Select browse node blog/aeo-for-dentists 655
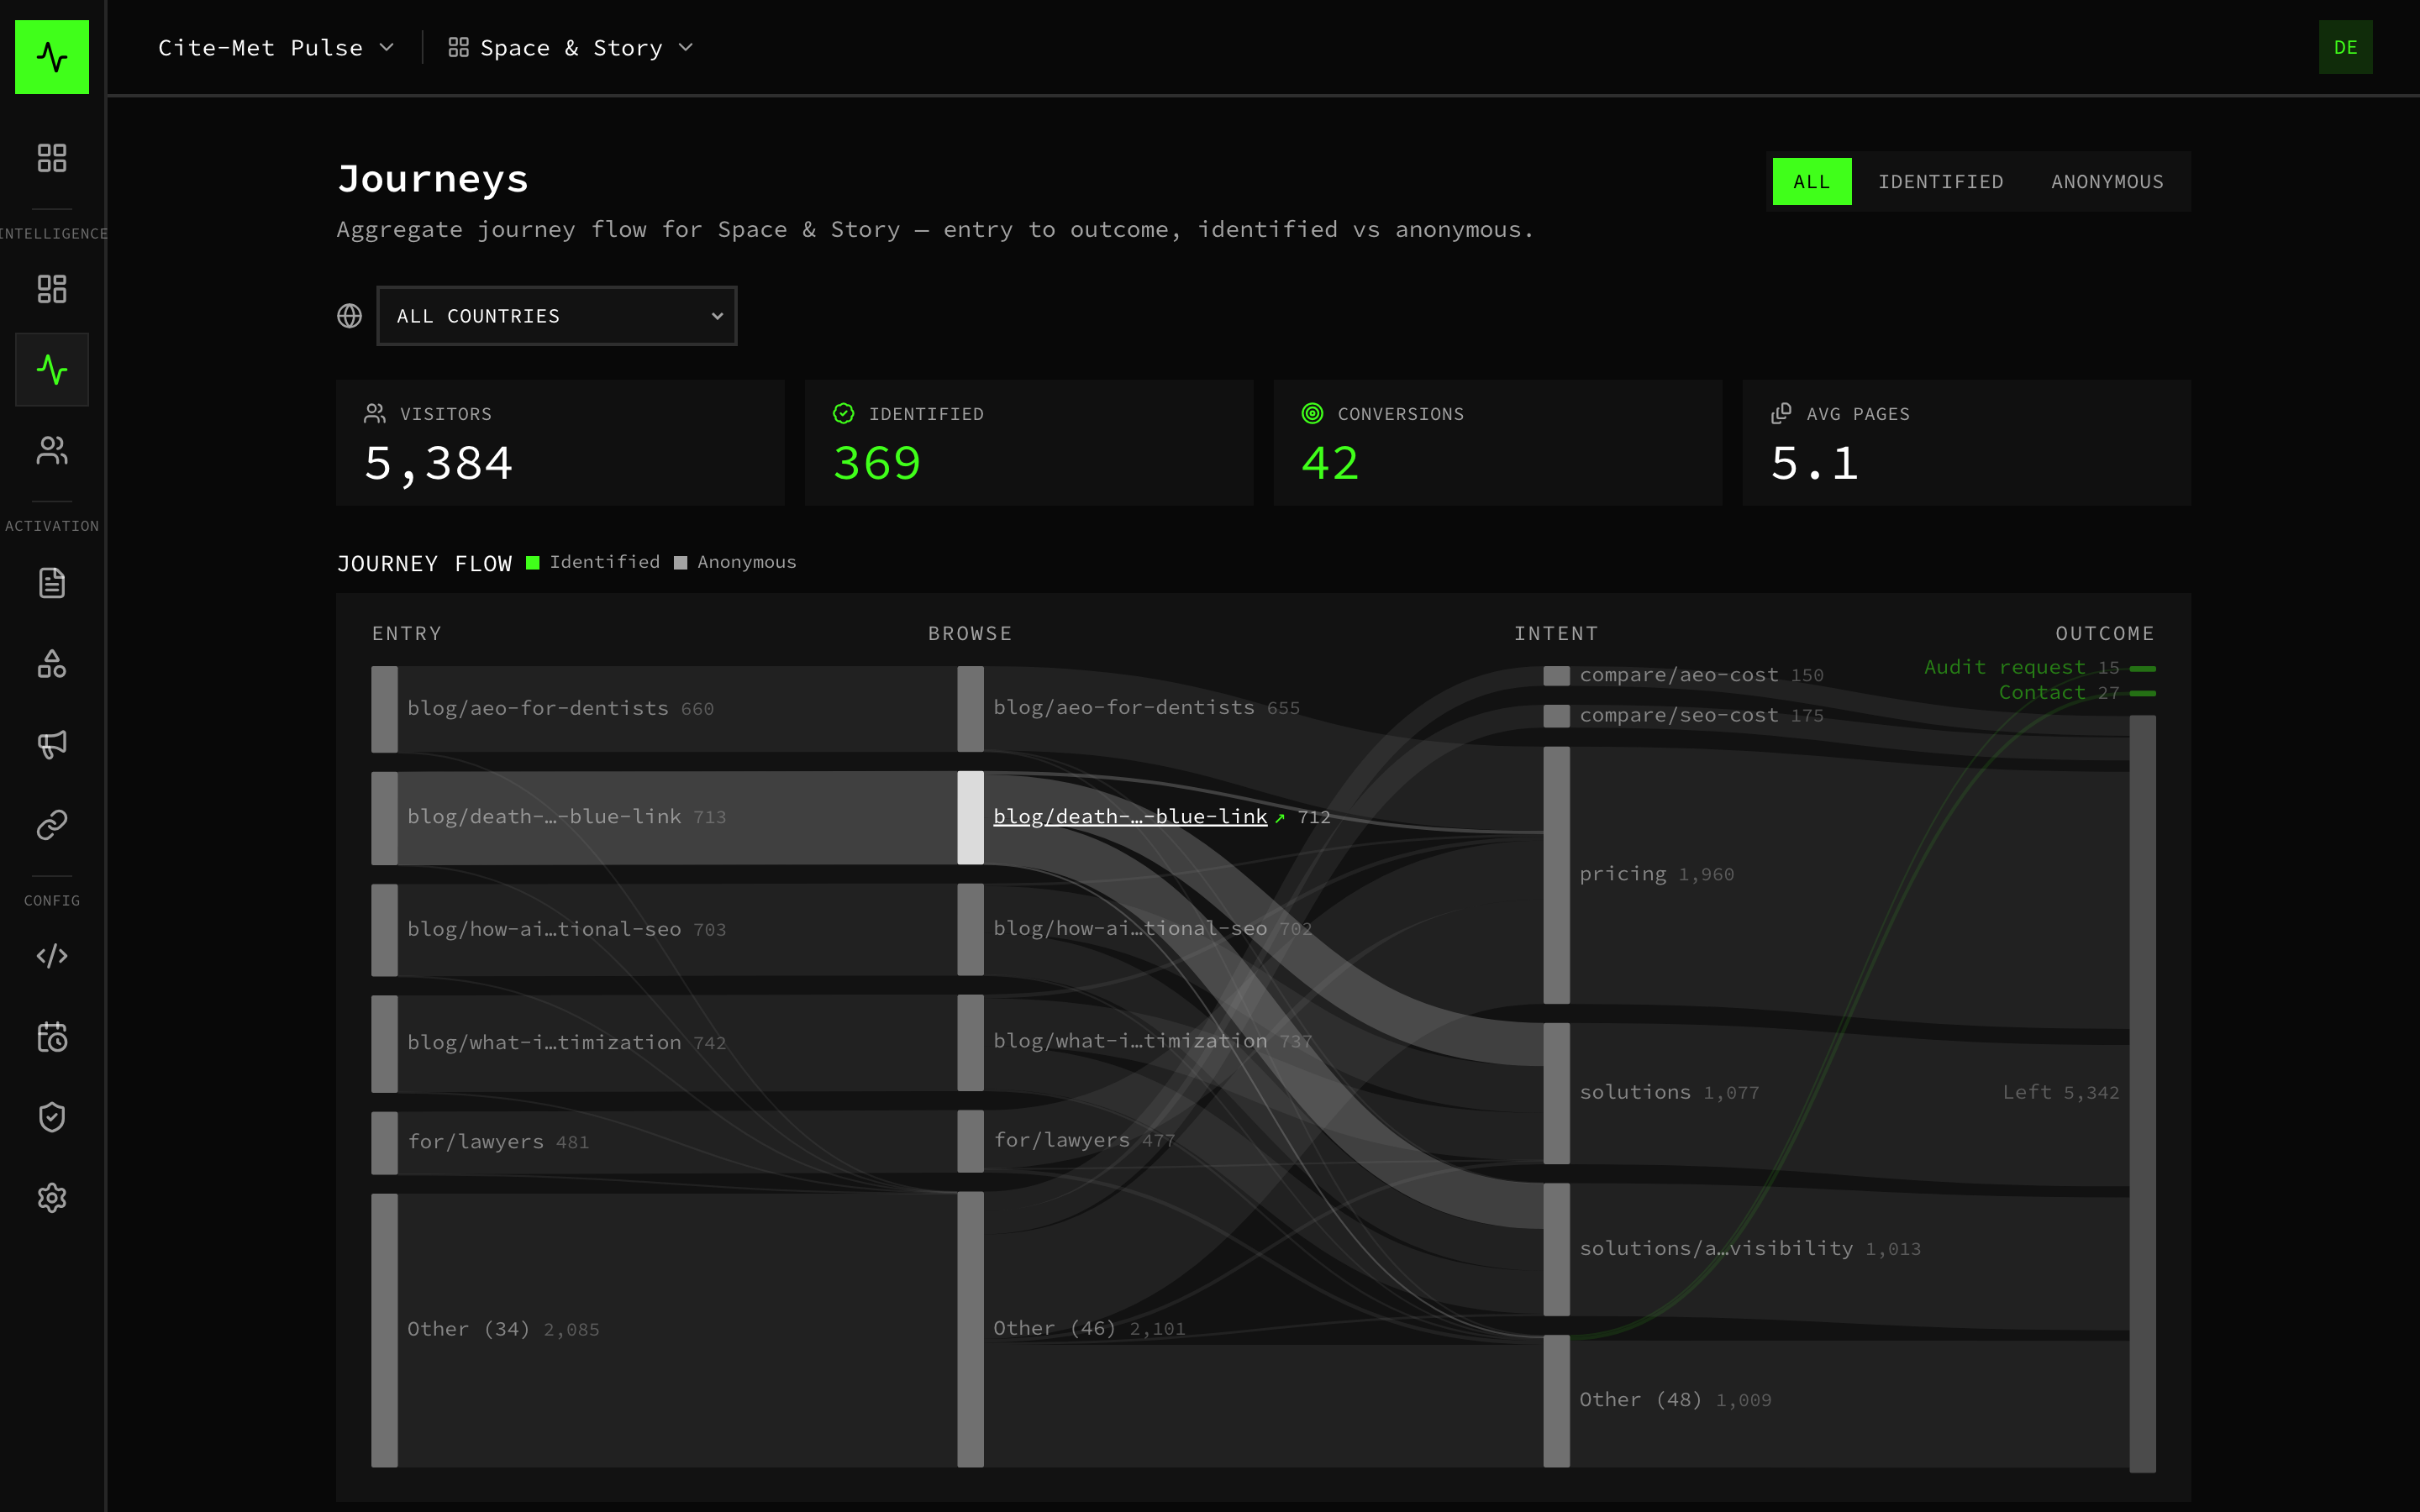Image resolution: width=2420 pixels, height=1512 pixels. [970, 709]
